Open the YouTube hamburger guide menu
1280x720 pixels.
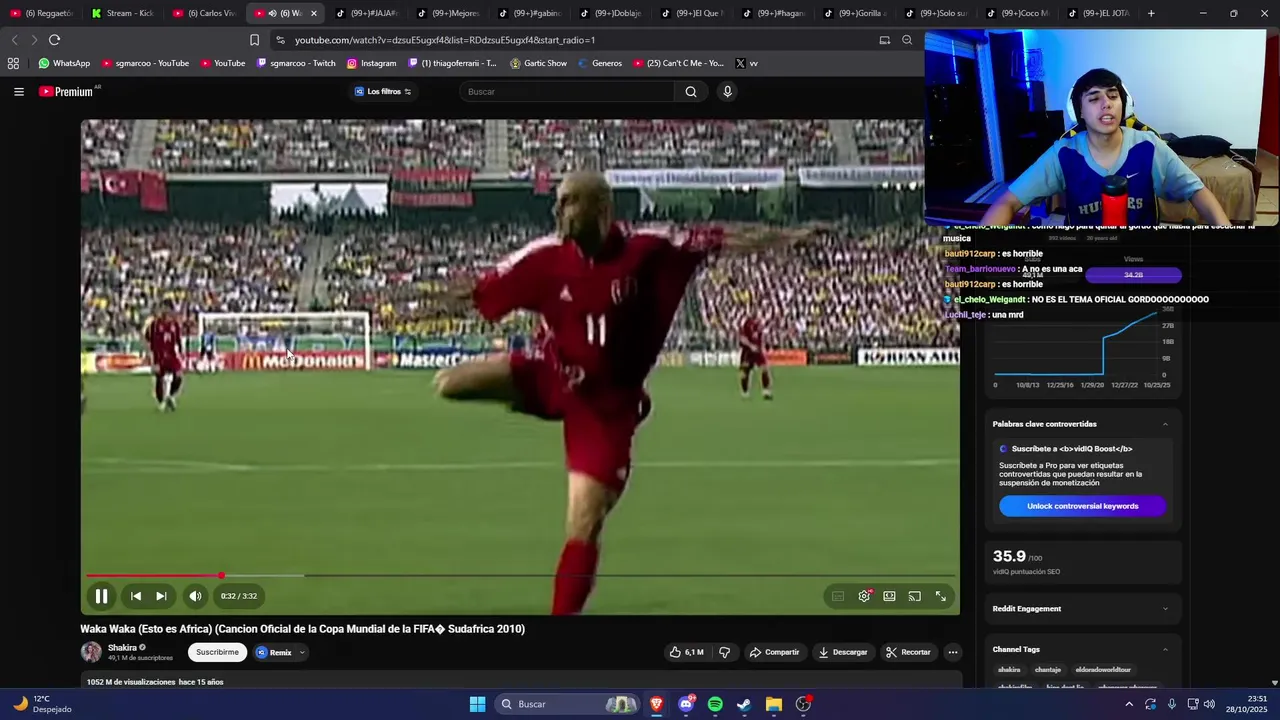pyautogui.click(x=18, y=91)
